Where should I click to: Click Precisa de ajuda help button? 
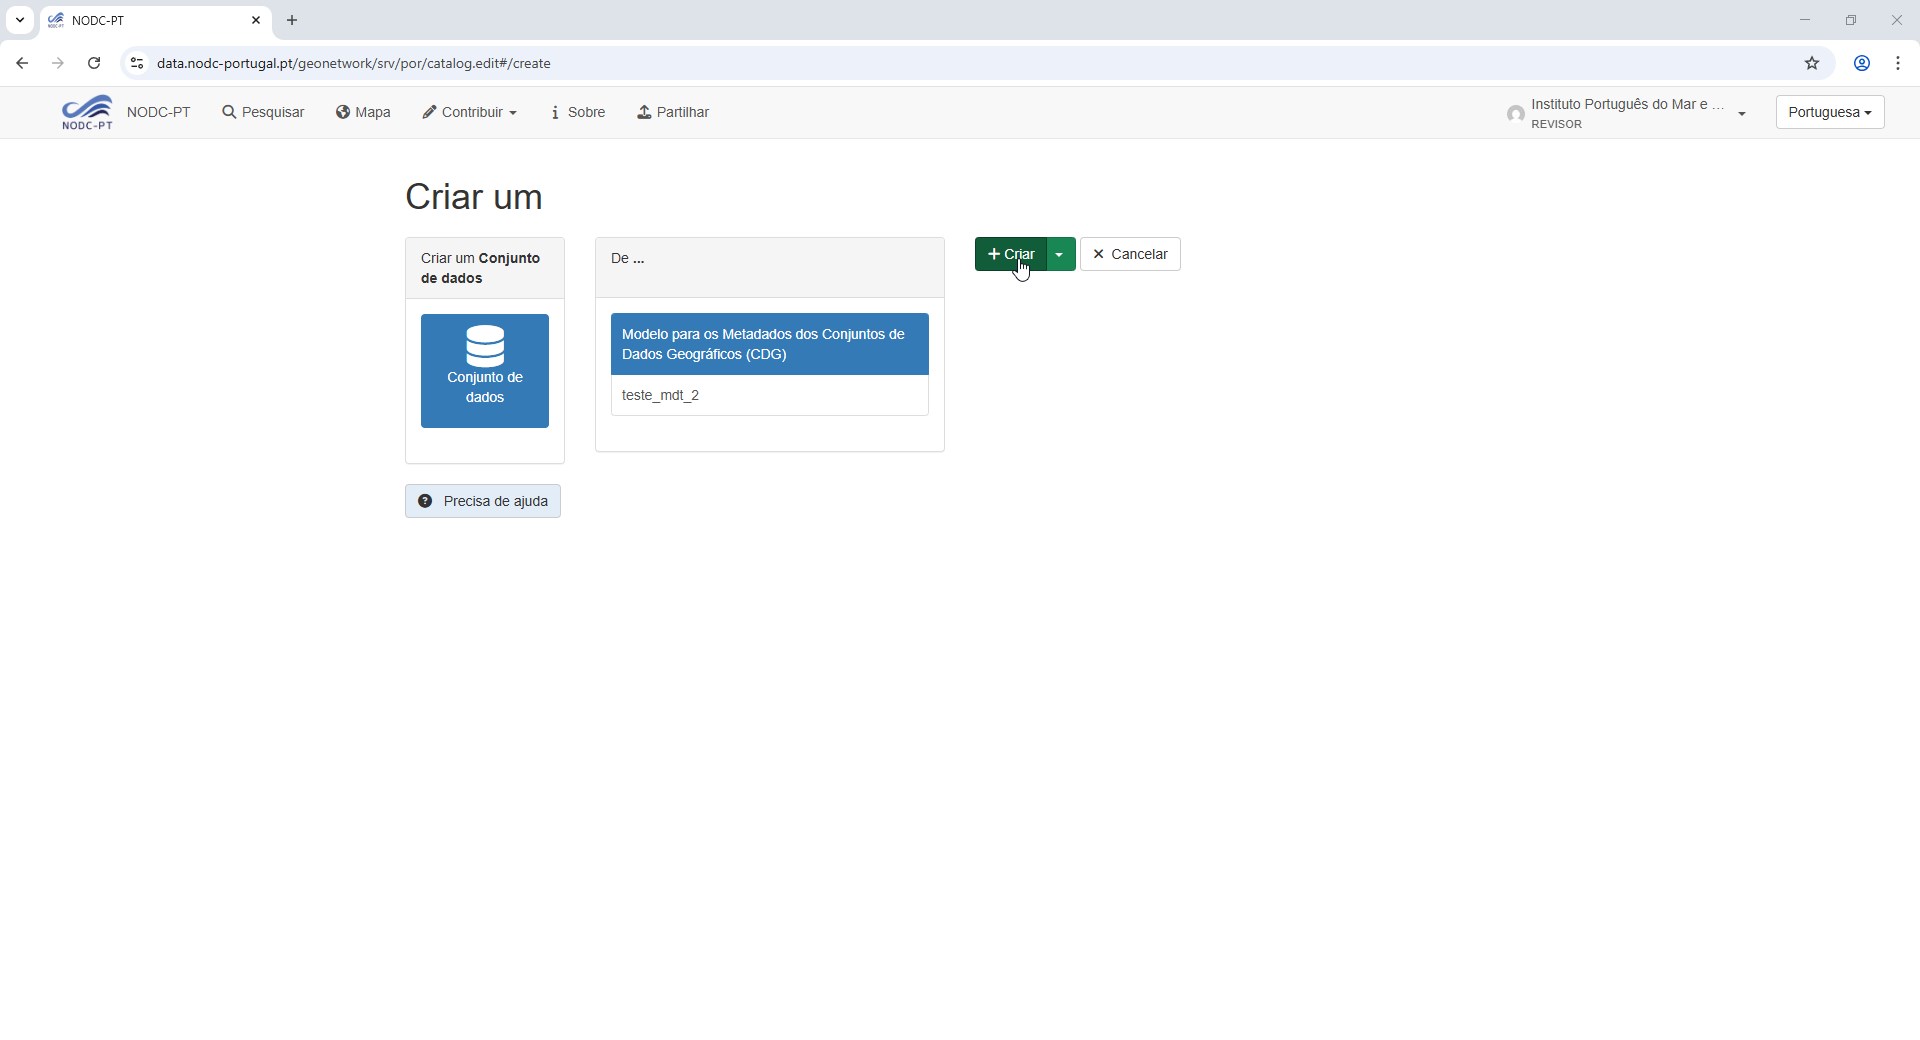click(483, 501)
